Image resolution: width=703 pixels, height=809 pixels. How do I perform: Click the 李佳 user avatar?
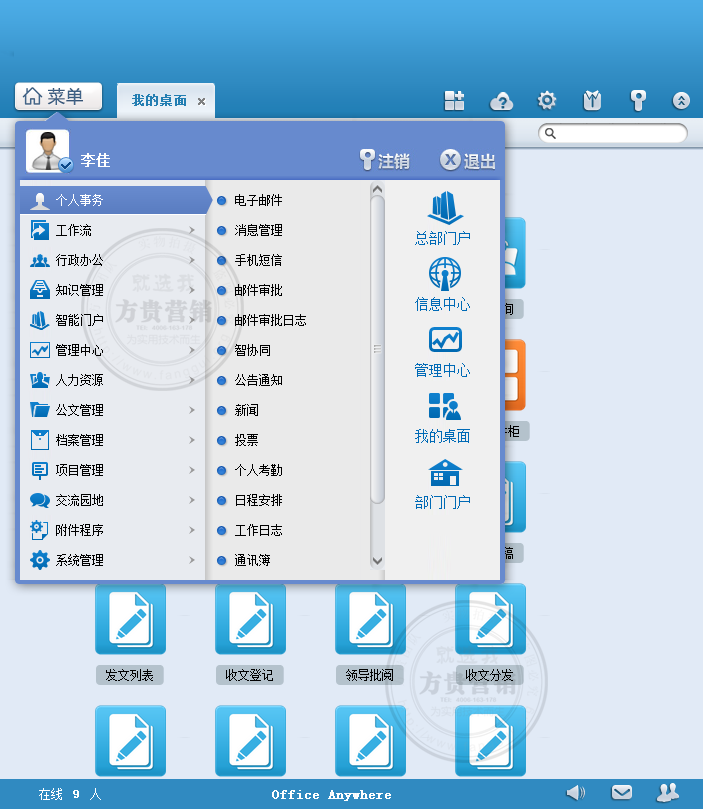click(x=48, y=151)
